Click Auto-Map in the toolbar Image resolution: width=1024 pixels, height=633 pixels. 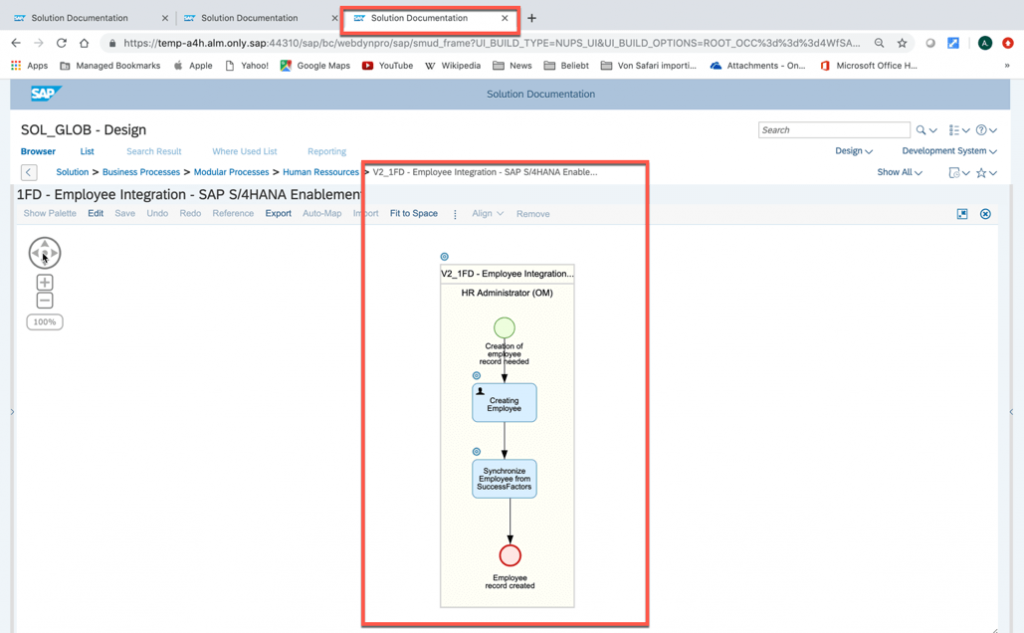[322, 214]
